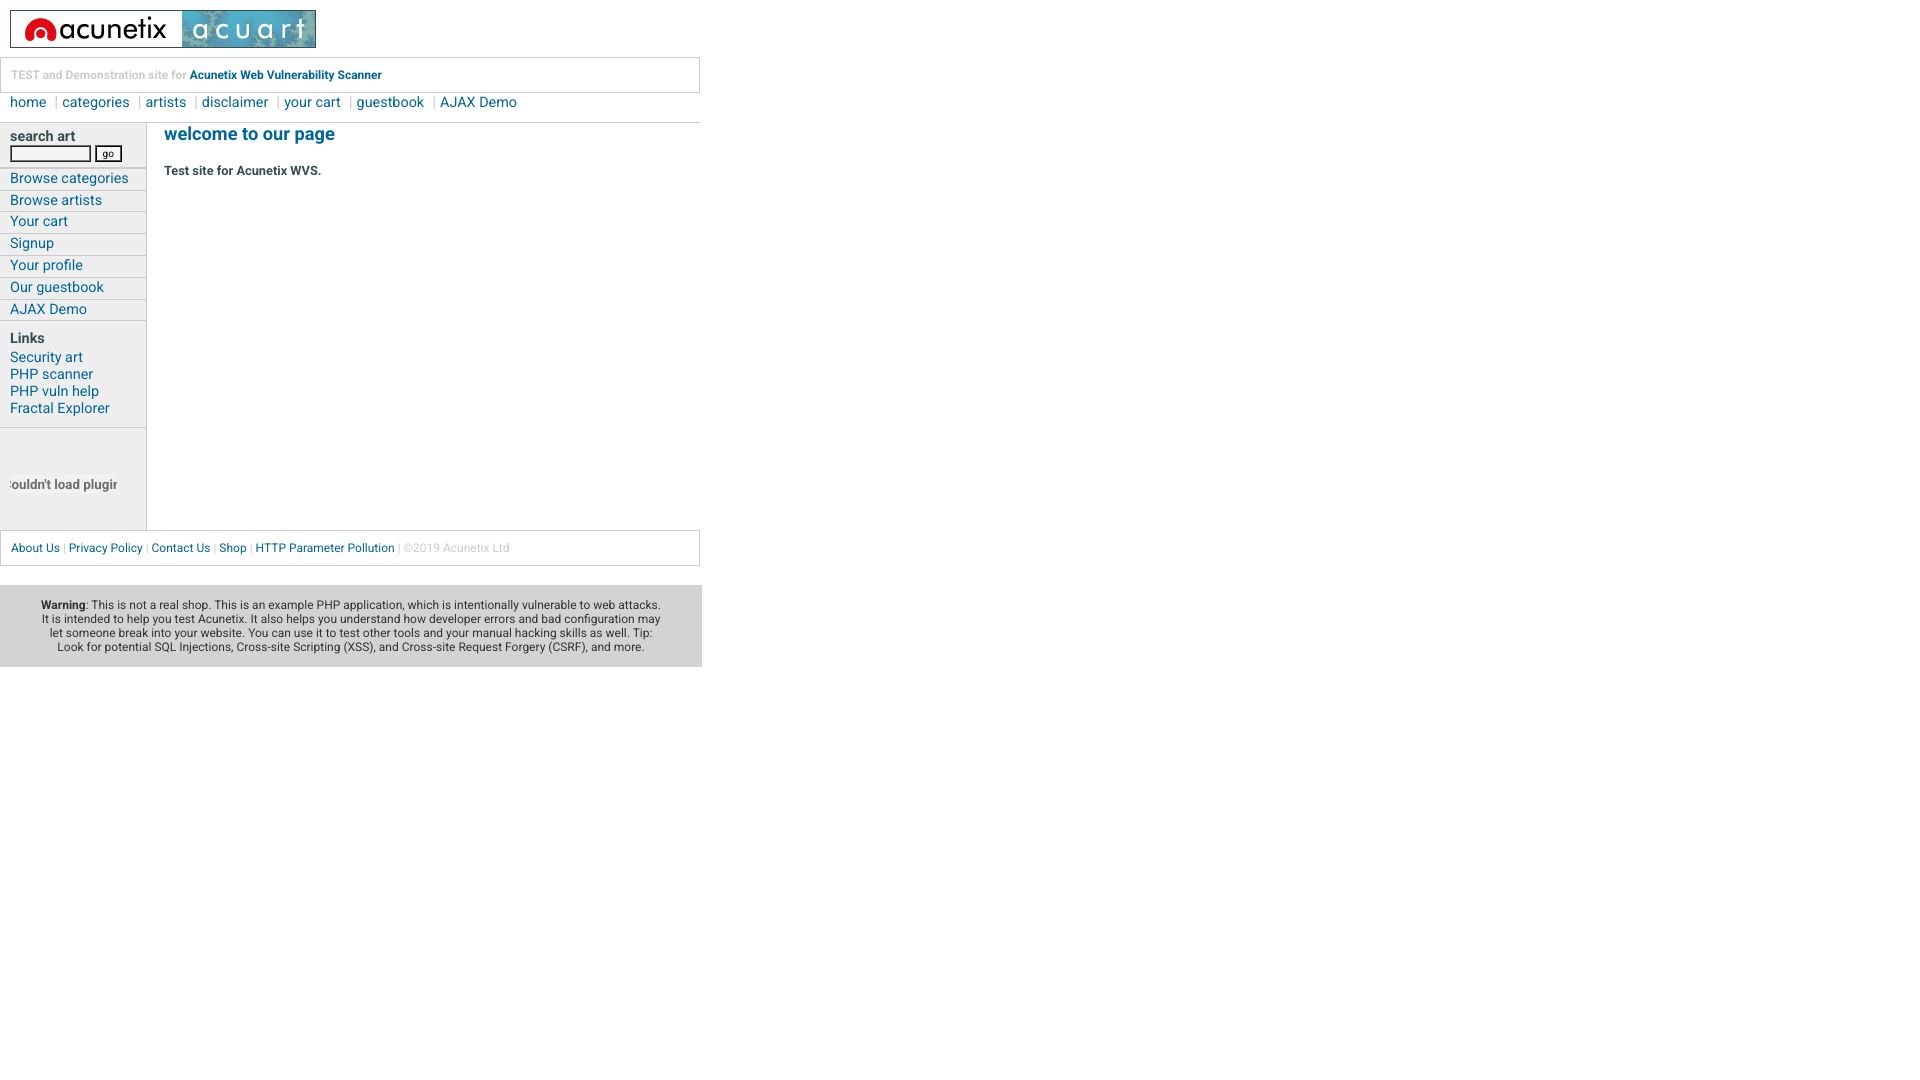Follow the Security art link
The width and height of the screenshot is (1920, 1080).
[46, 358]
